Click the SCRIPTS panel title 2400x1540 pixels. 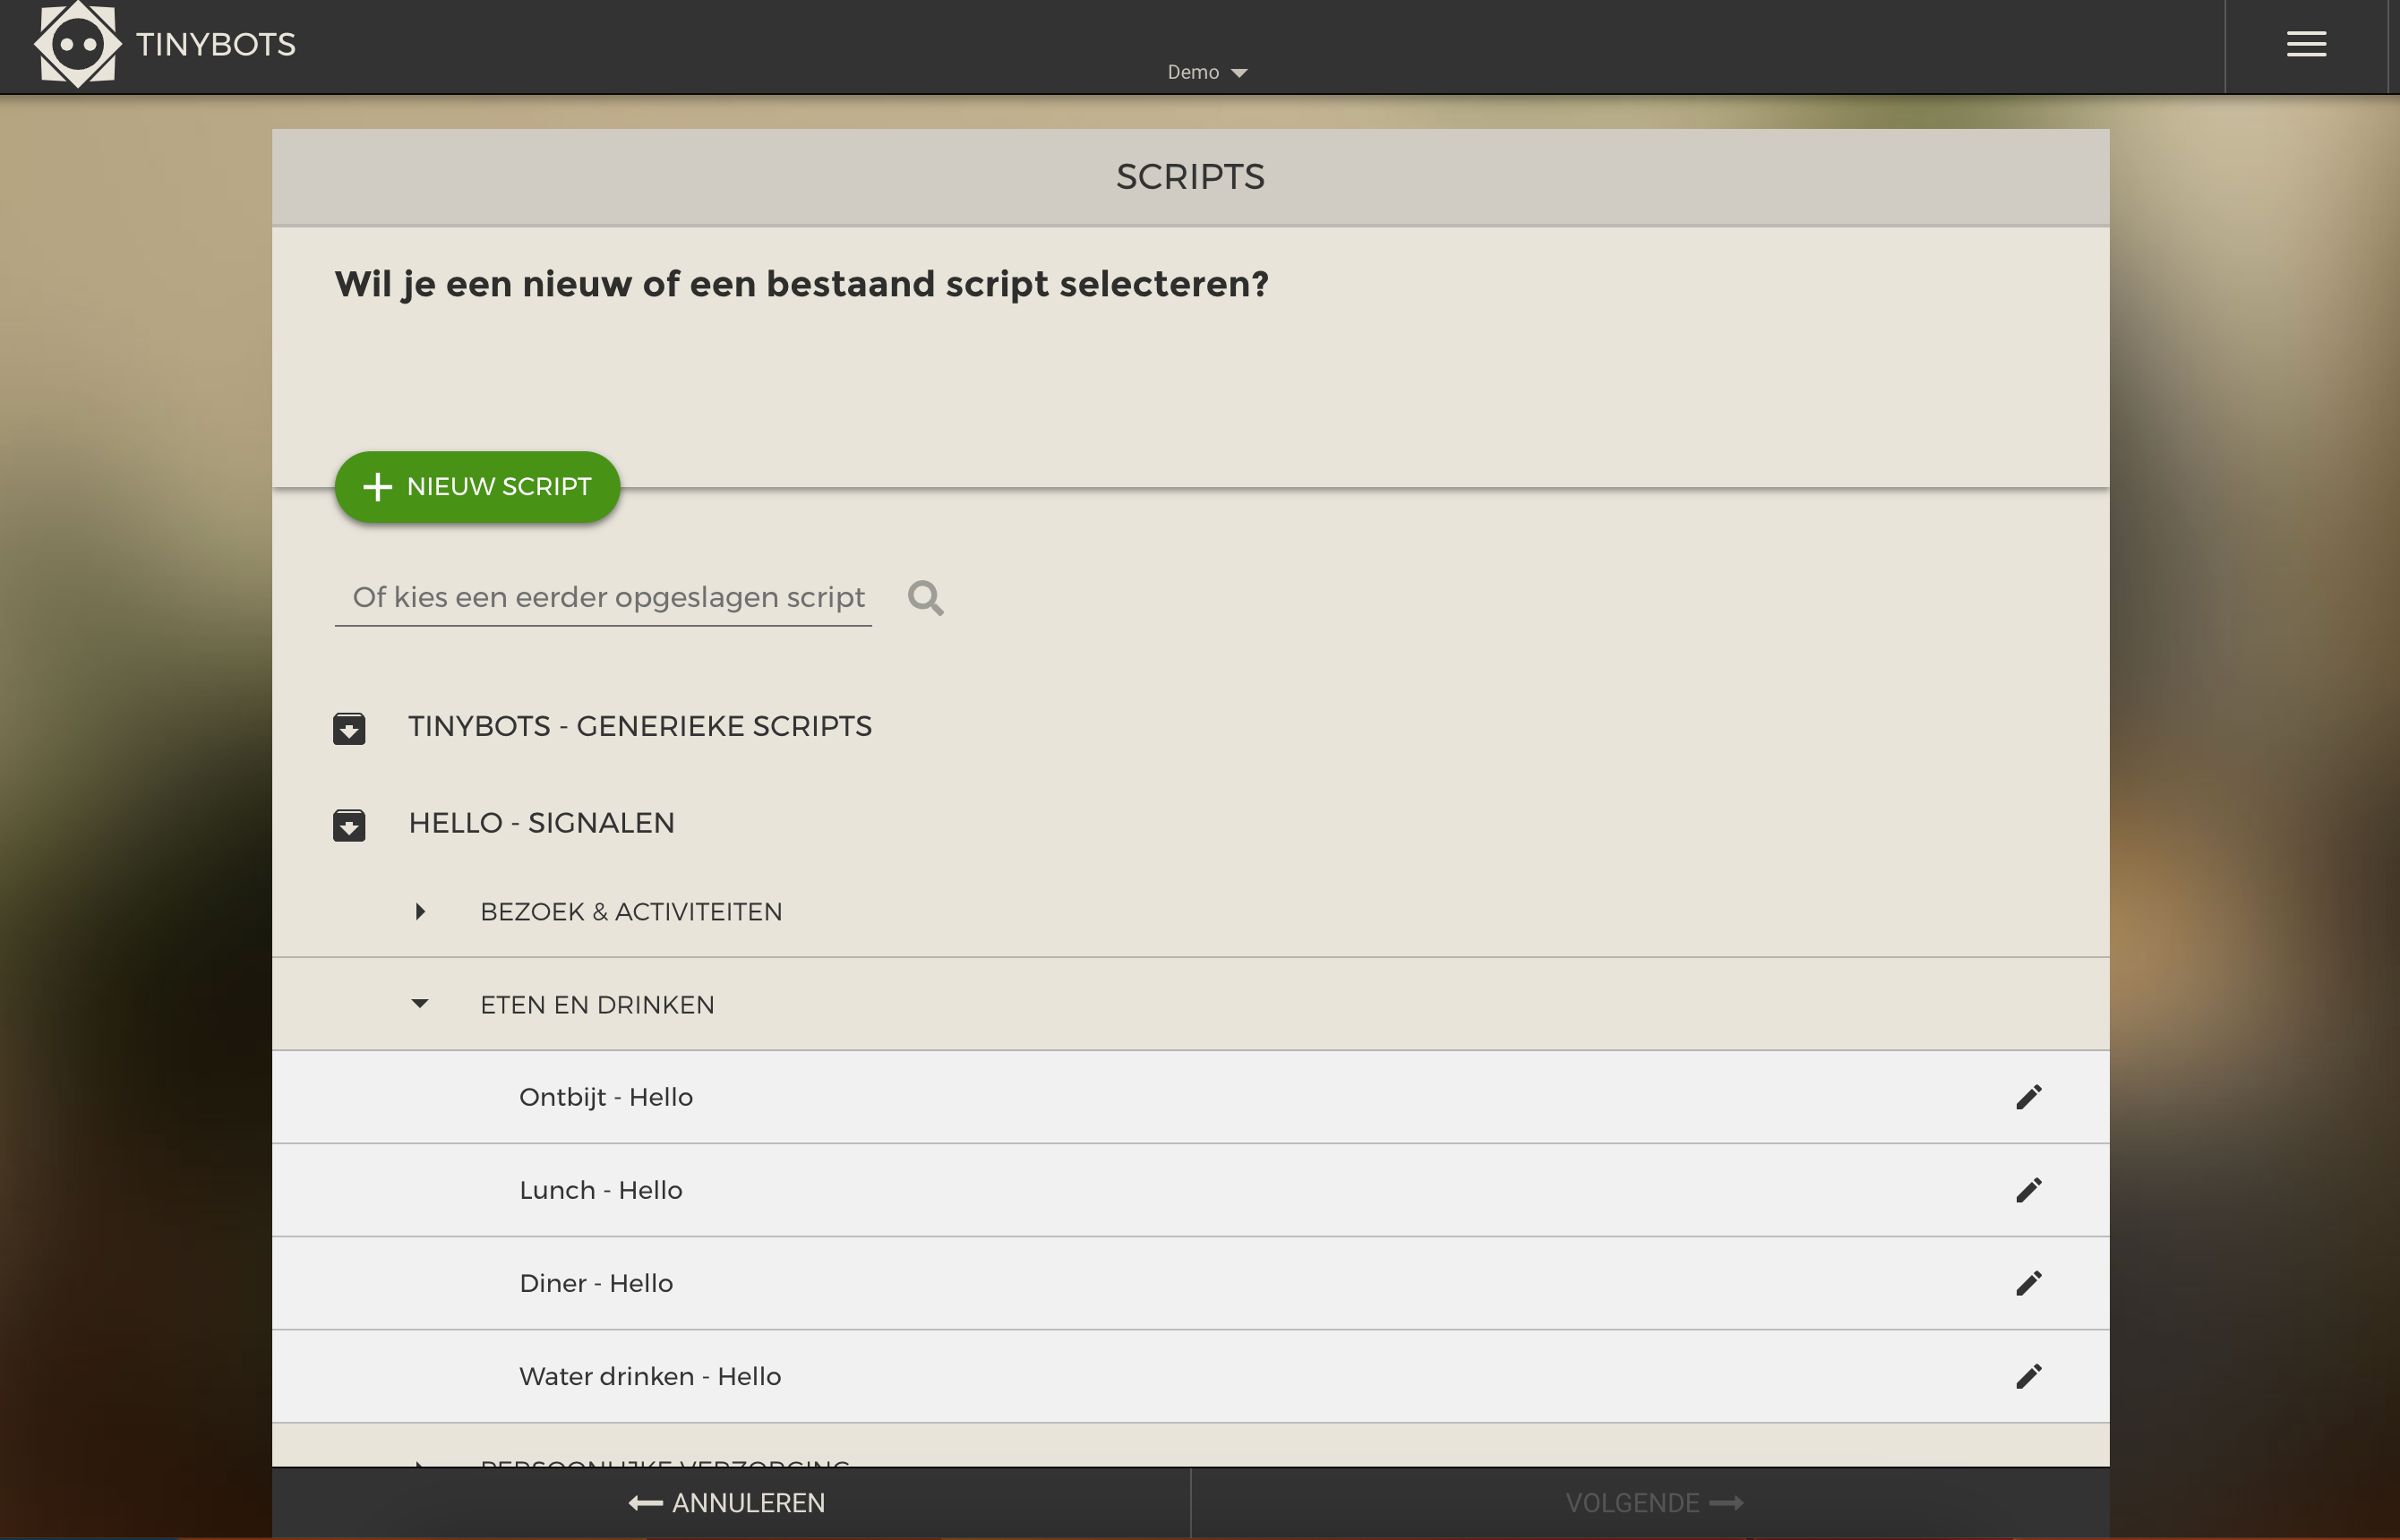[1190, 177]
